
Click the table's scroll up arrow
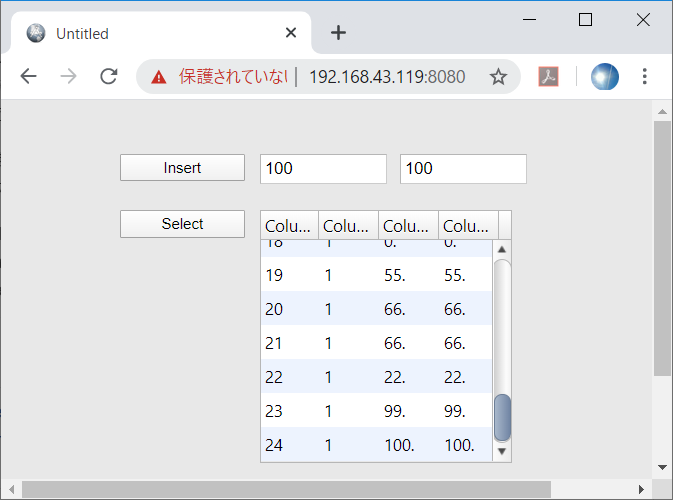coord(502,249)
